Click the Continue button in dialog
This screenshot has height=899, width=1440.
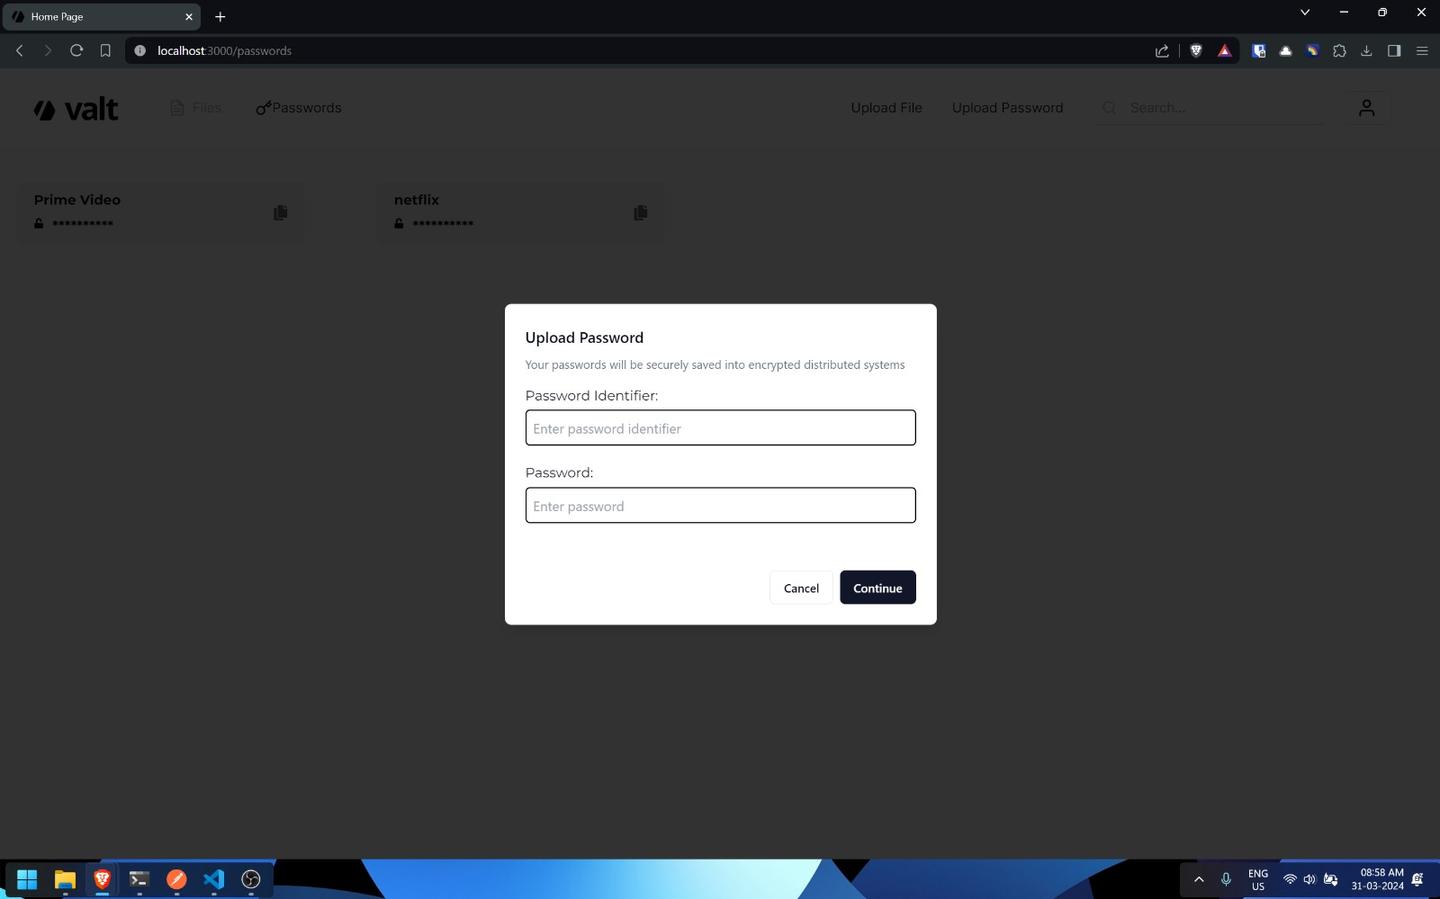pyautogui.click(x=877, y=588)
